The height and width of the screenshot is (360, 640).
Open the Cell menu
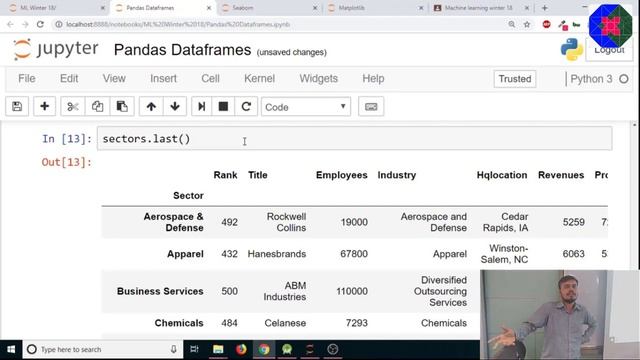pos(210,78)
